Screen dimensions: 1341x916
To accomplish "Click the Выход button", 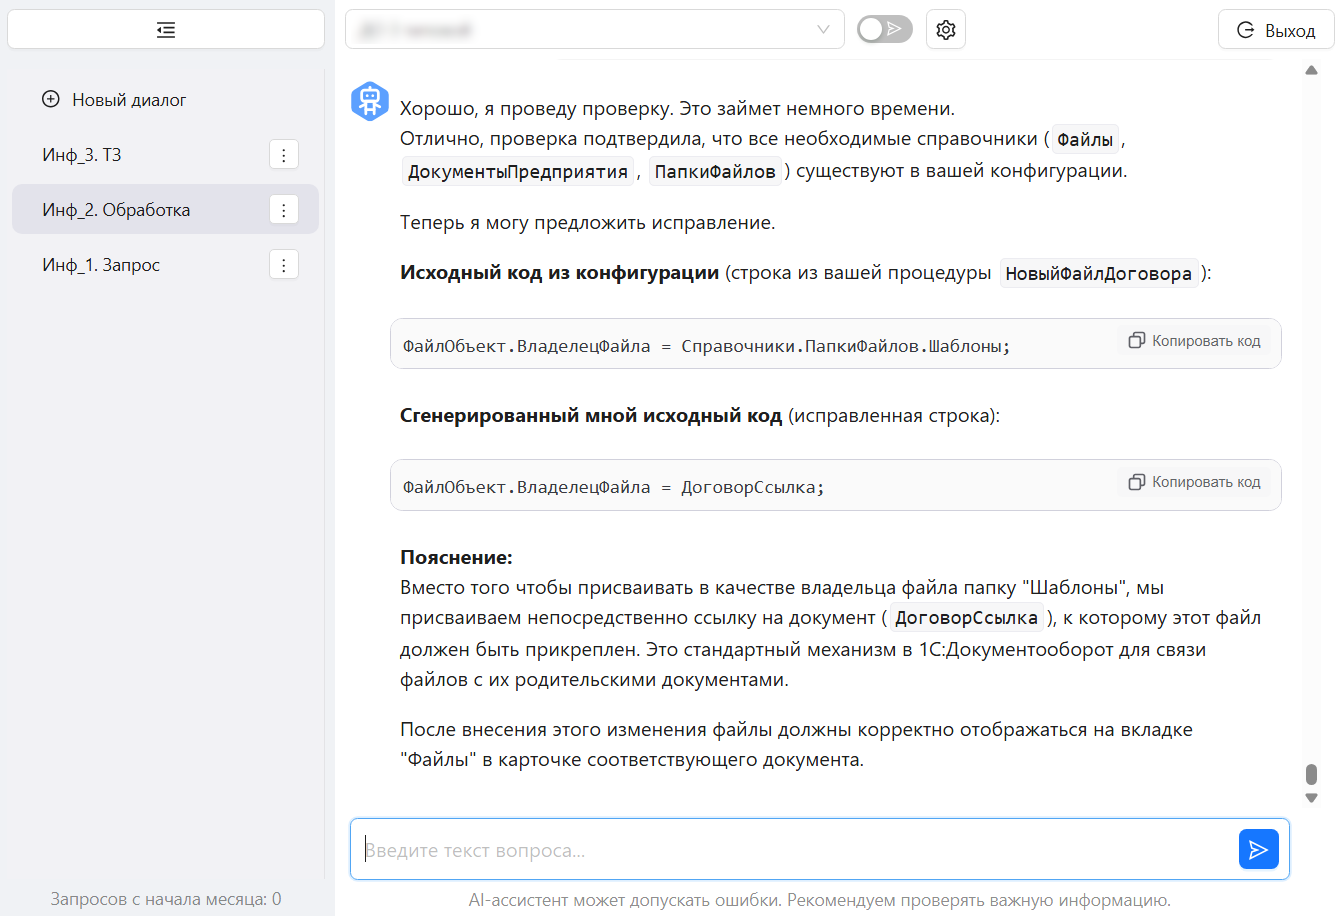I will 1274,29.
